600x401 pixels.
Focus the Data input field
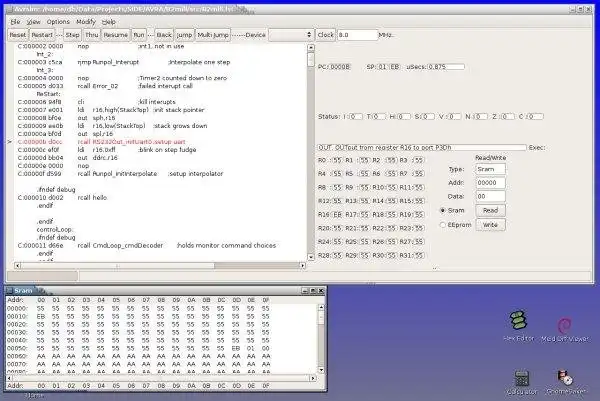pos(490,196)
